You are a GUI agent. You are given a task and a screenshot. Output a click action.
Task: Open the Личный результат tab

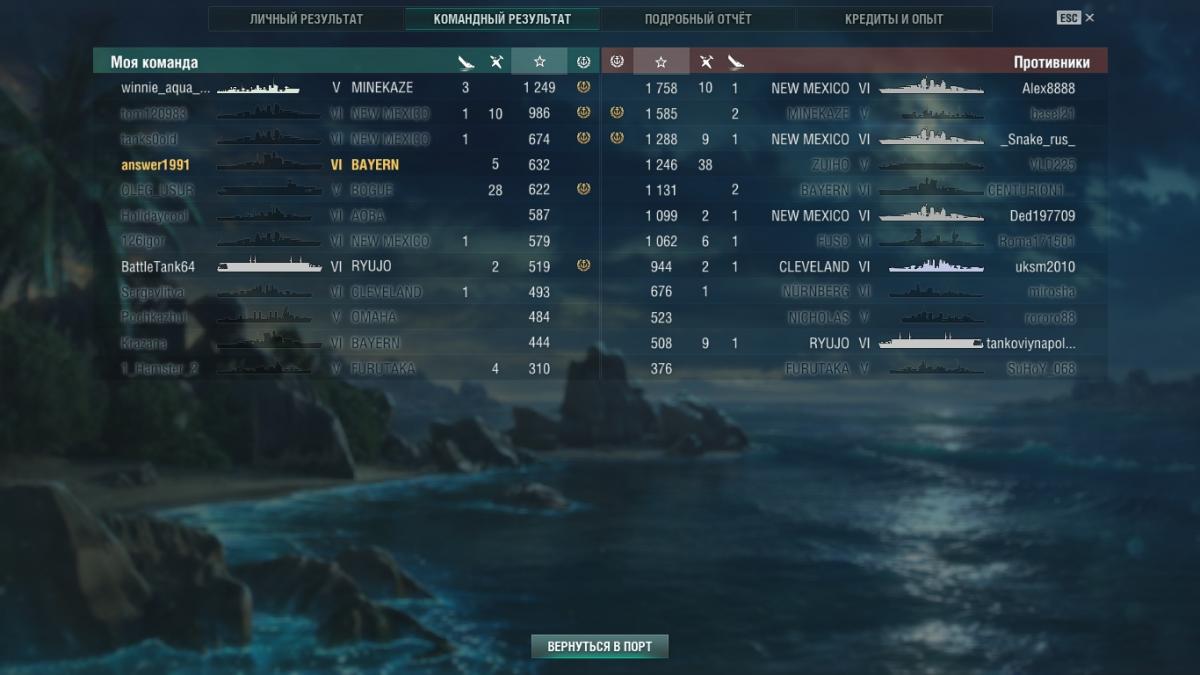[306, 19]
